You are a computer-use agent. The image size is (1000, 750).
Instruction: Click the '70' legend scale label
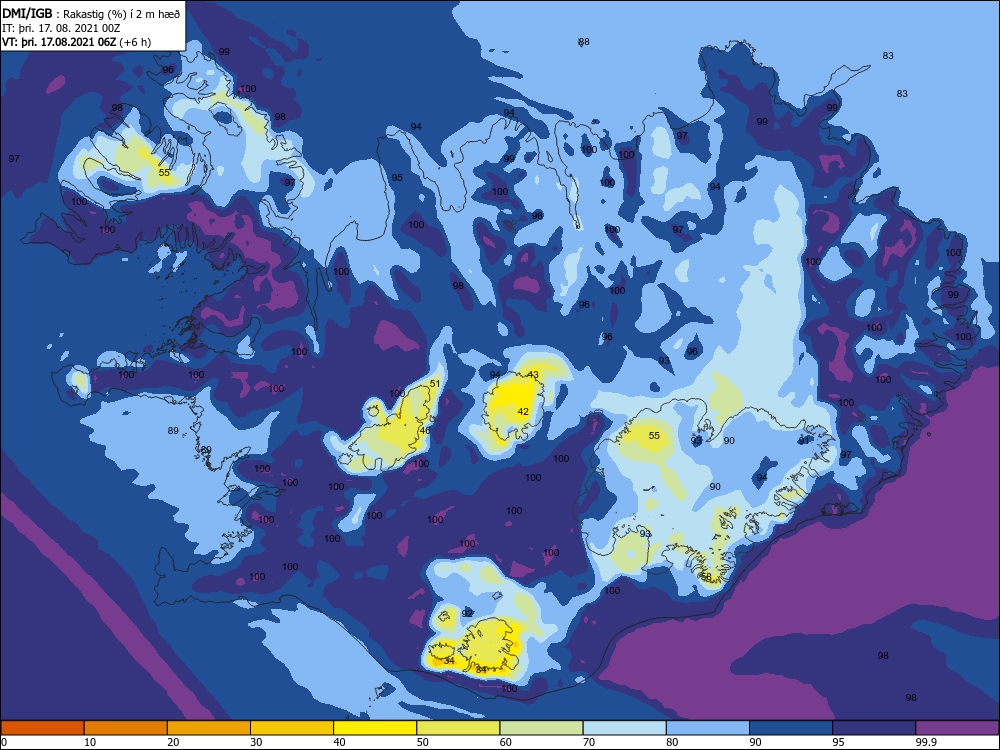point(589,742)
